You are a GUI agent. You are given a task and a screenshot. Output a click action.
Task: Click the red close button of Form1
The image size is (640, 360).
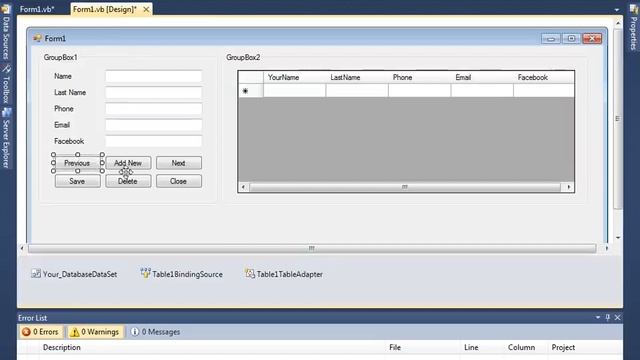(592, 38)
